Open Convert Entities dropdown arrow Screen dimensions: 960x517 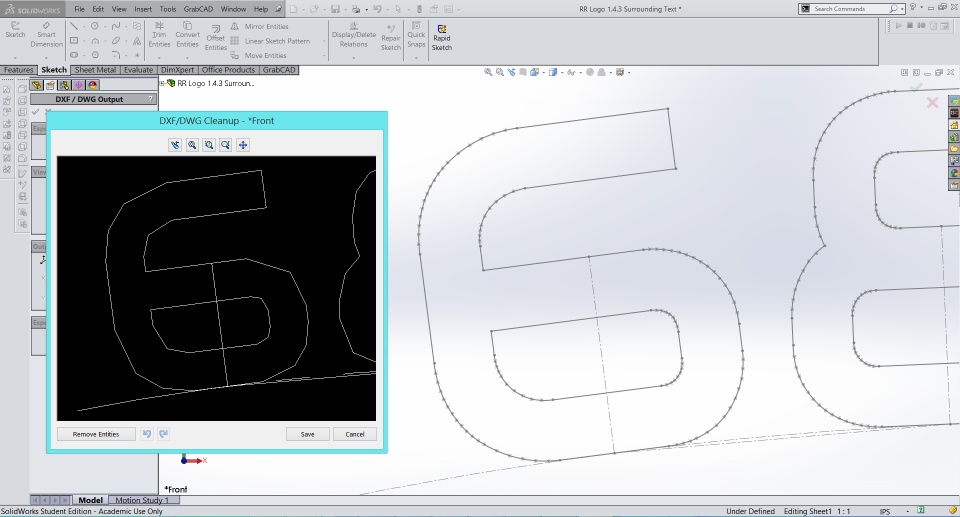coord(187,58)
